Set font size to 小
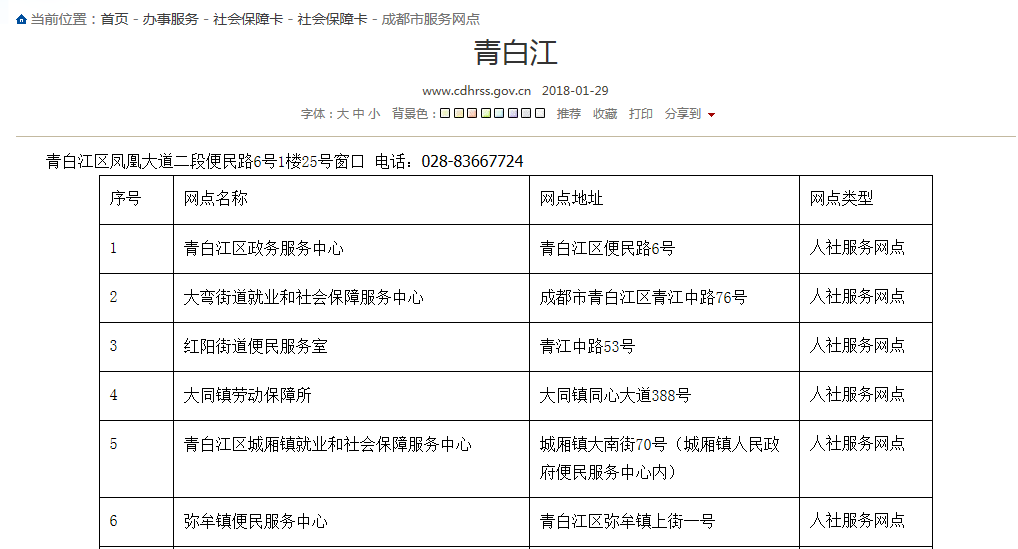The image size is (1018, 549). click(x=374, y=114)
